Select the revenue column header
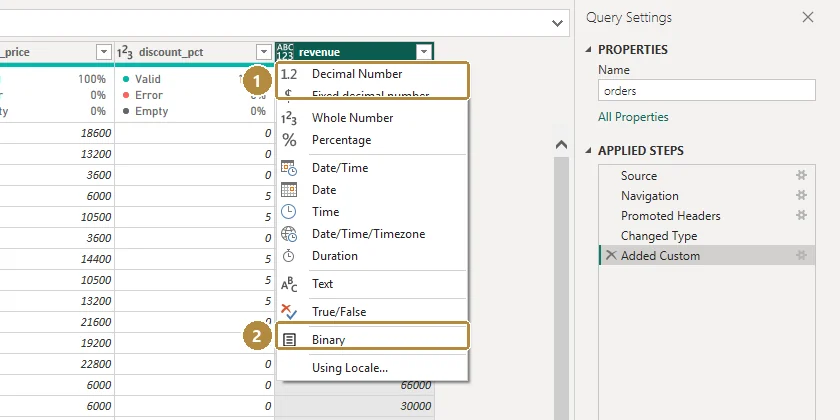 point(355,52)
